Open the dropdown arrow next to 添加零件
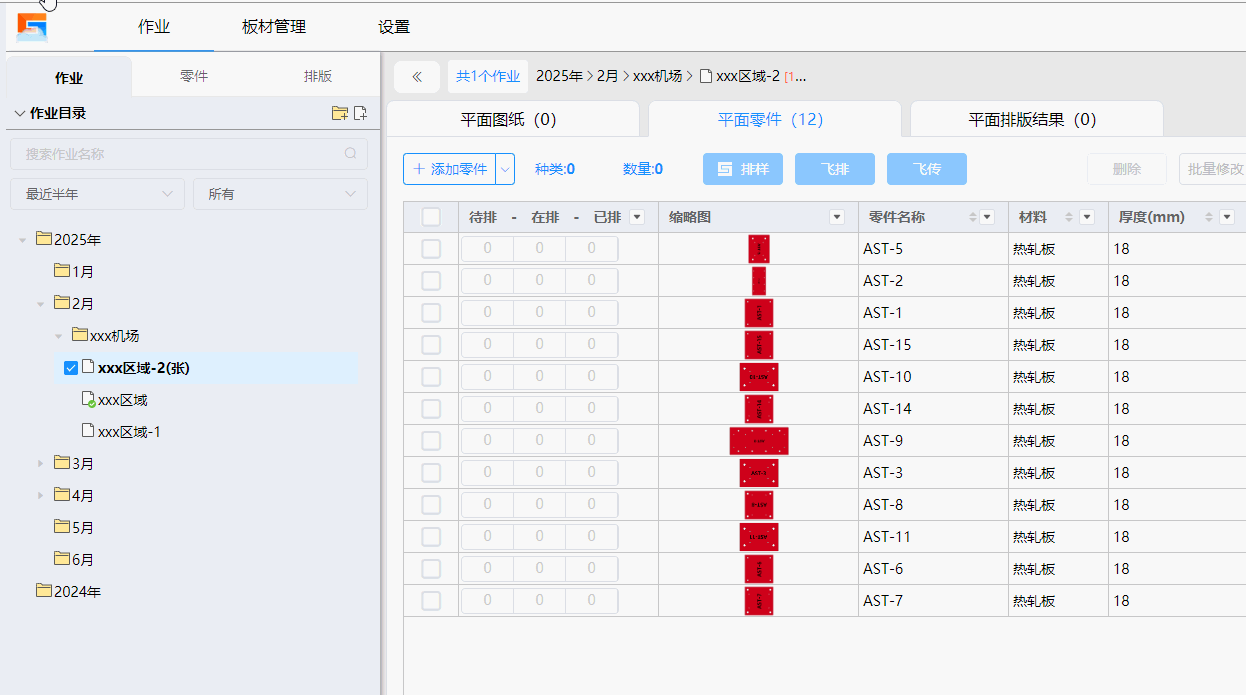Viewport: 1246px width, 695px height. point(505,169)
